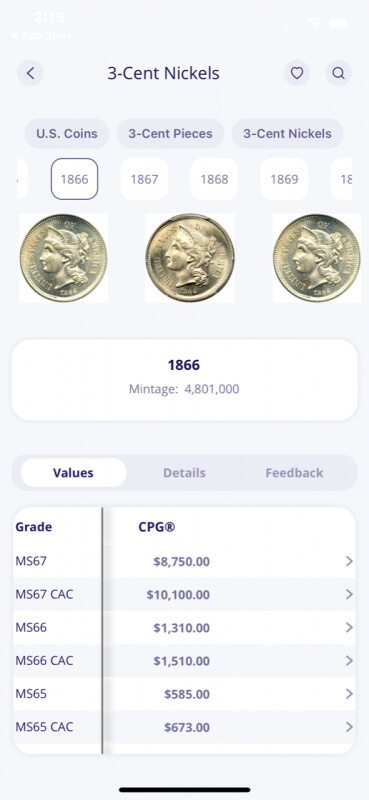This screenshot has width=369, height=800.
Task: Return to App Store link
Action: [41, 35]
